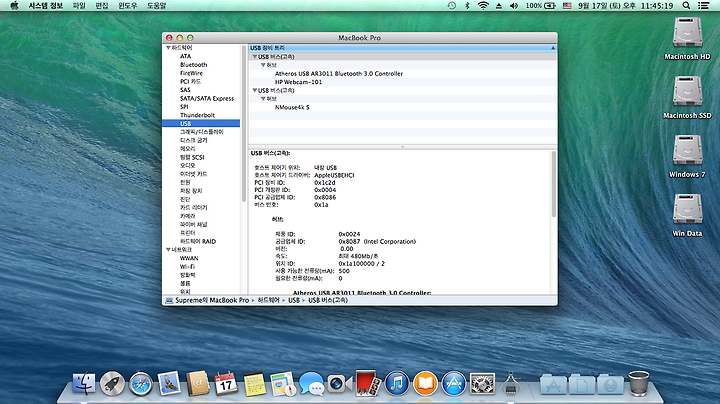
Task: Select Wi-Fi under network section
Action: 187,267
